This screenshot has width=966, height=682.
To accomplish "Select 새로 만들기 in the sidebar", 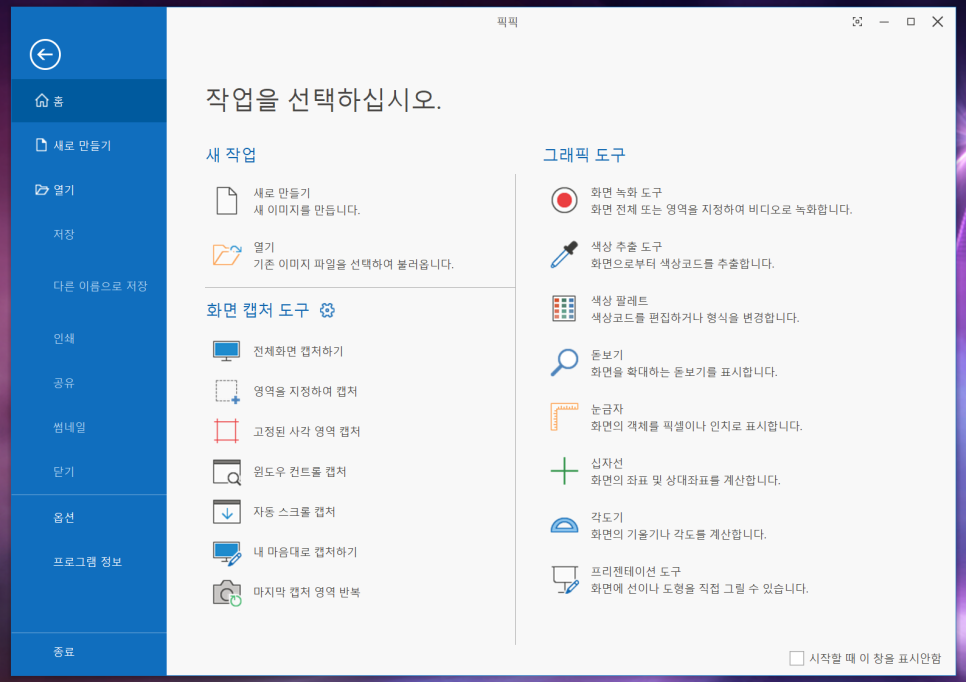I will [89, 145].
